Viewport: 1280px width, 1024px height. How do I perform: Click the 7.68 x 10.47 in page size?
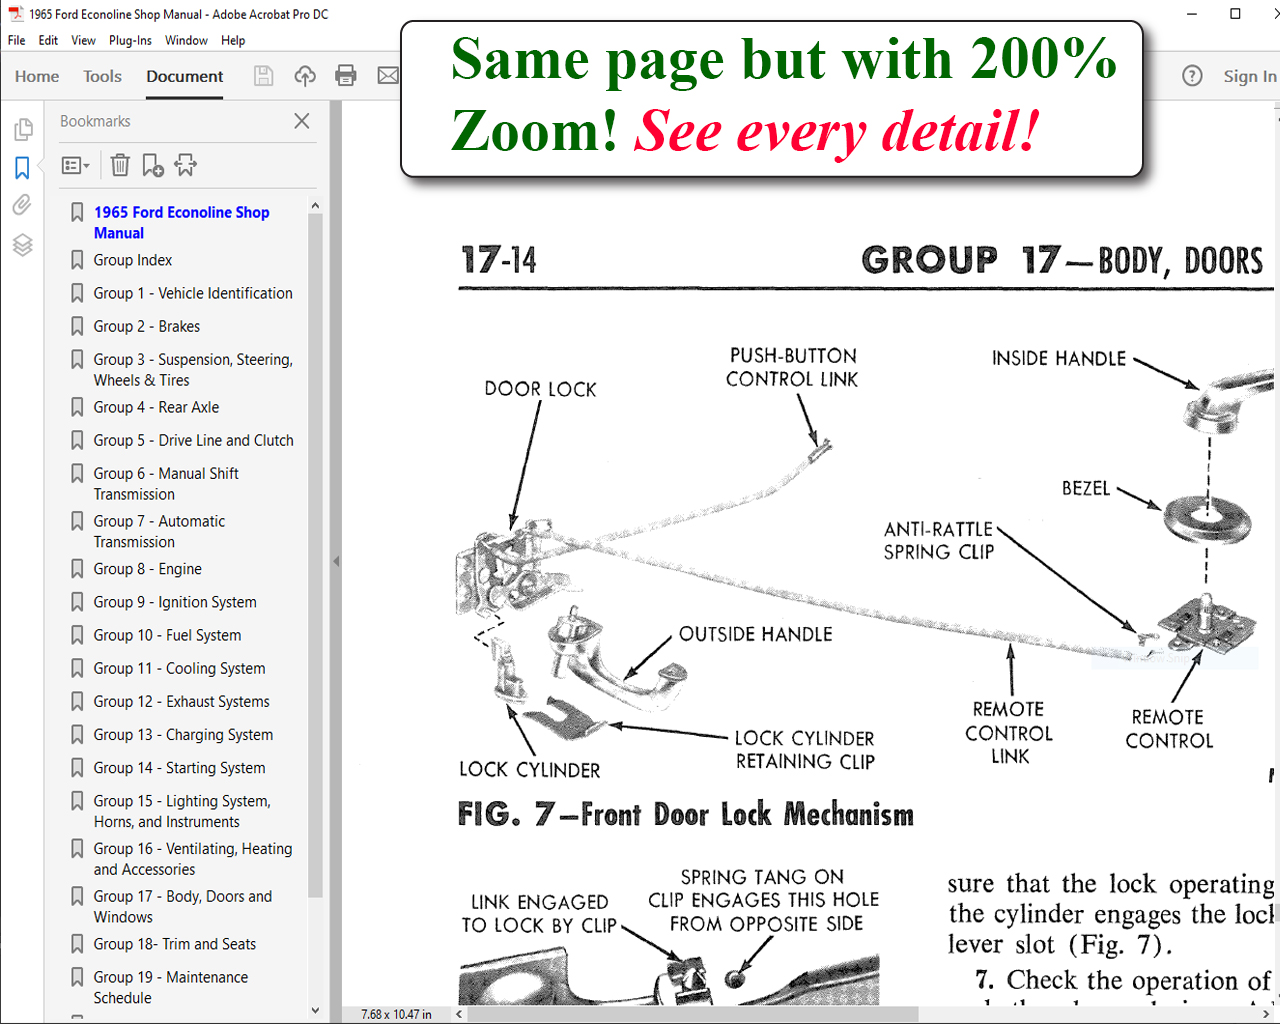point(396,1014)
